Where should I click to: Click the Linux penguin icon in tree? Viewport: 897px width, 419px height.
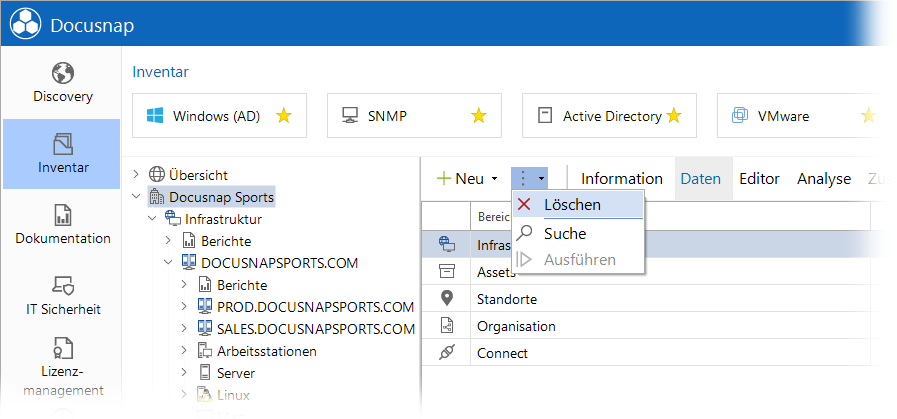click(204, 394)
